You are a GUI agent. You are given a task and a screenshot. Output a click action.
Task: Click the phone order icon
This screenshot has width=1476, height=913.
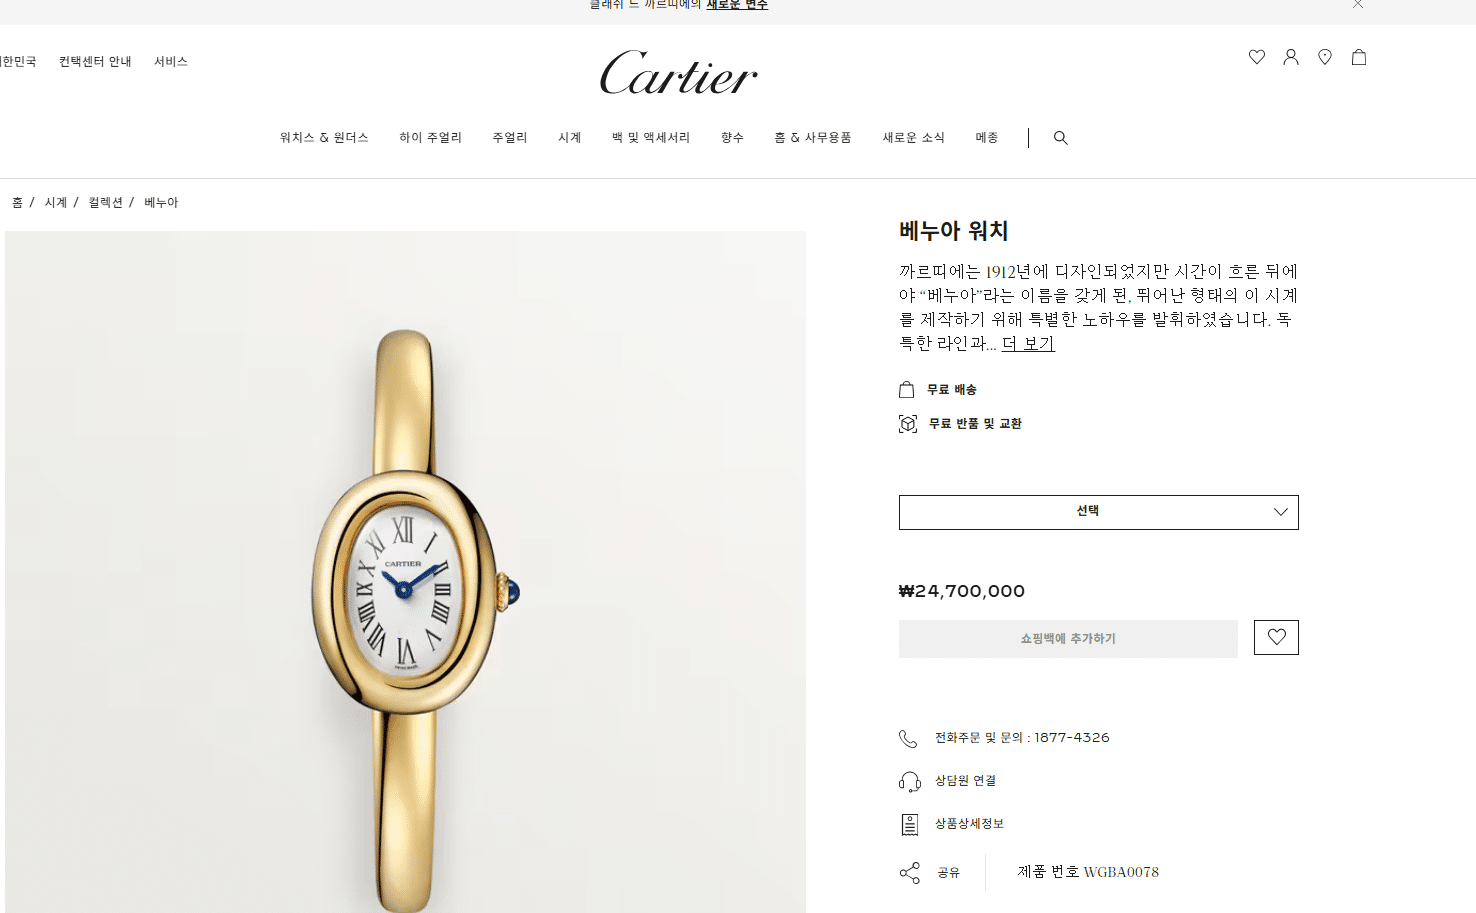tap(908, 738)
